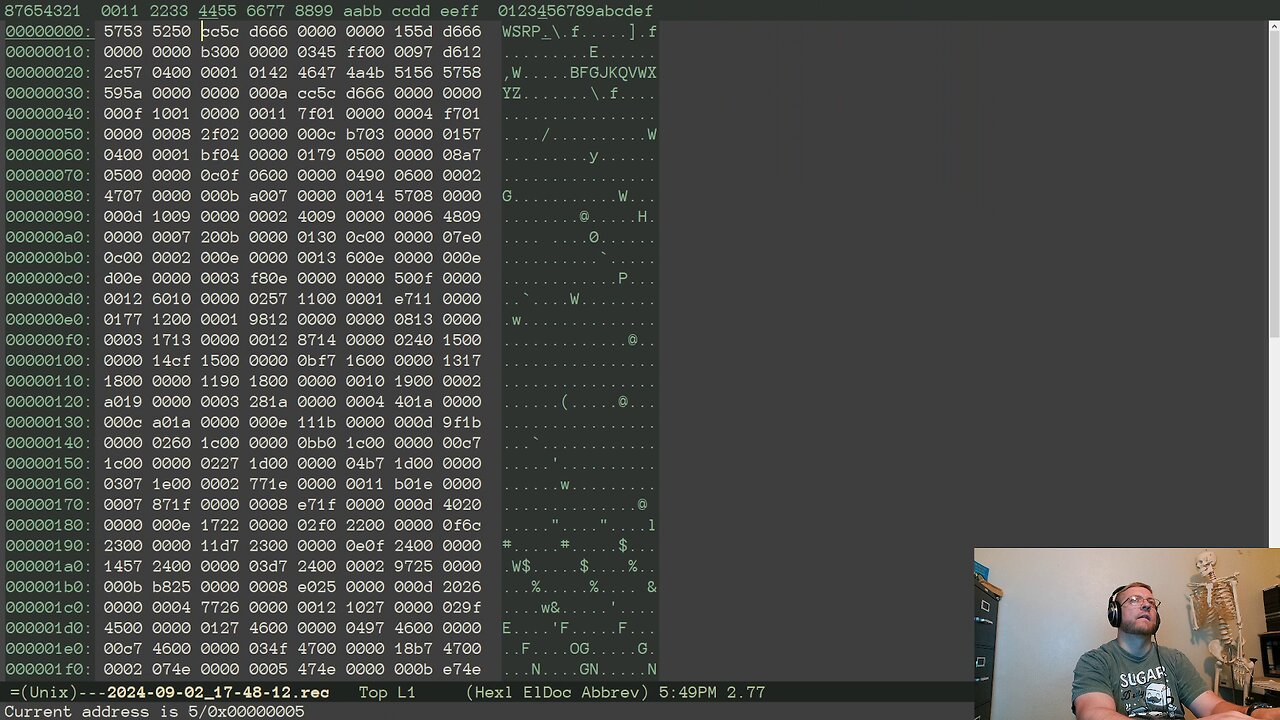Click address label 00000070:
1280x720 pixels.
click(x=48, y=176)
